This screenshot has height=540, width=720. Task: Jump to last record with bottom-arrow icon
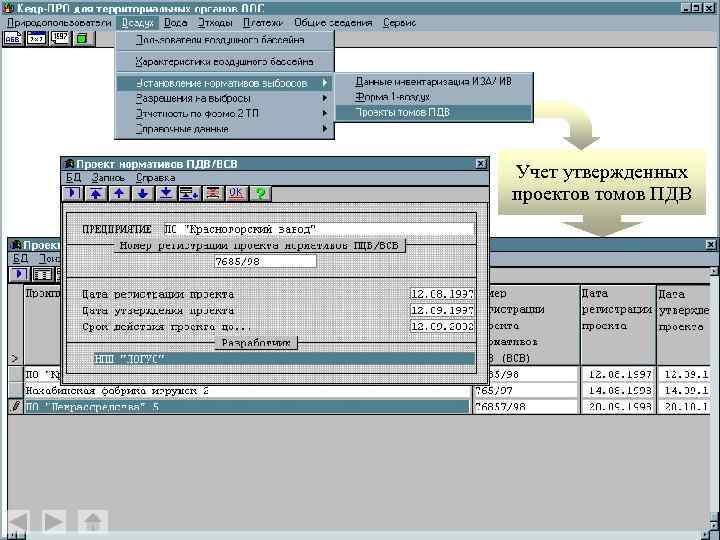[166, 193]
